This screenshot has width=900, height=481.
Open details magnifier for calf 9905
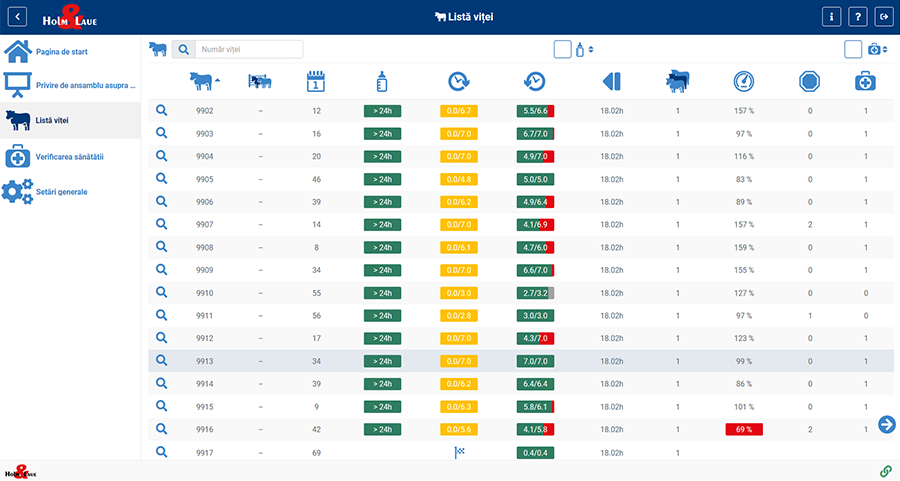point(162,179)
